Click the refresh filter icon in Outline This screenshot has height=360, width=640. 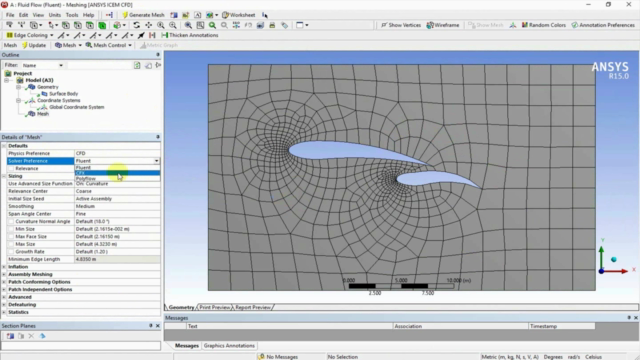tap(137, 65)
